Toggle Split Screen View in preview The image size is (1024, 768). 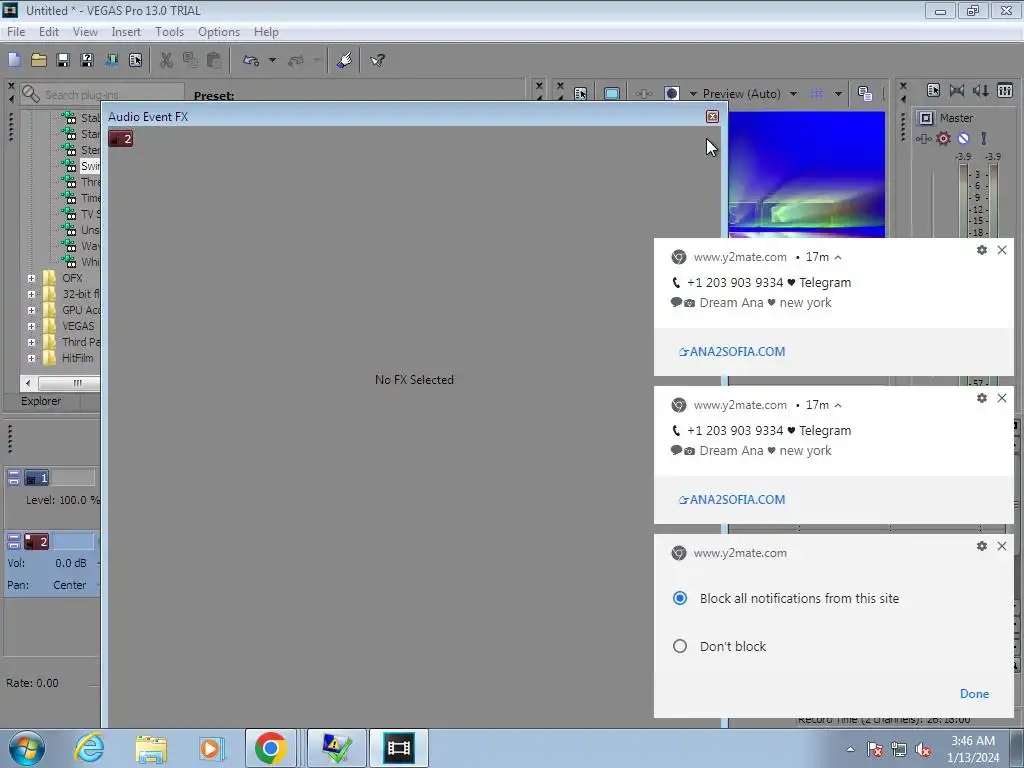[672, 93]
